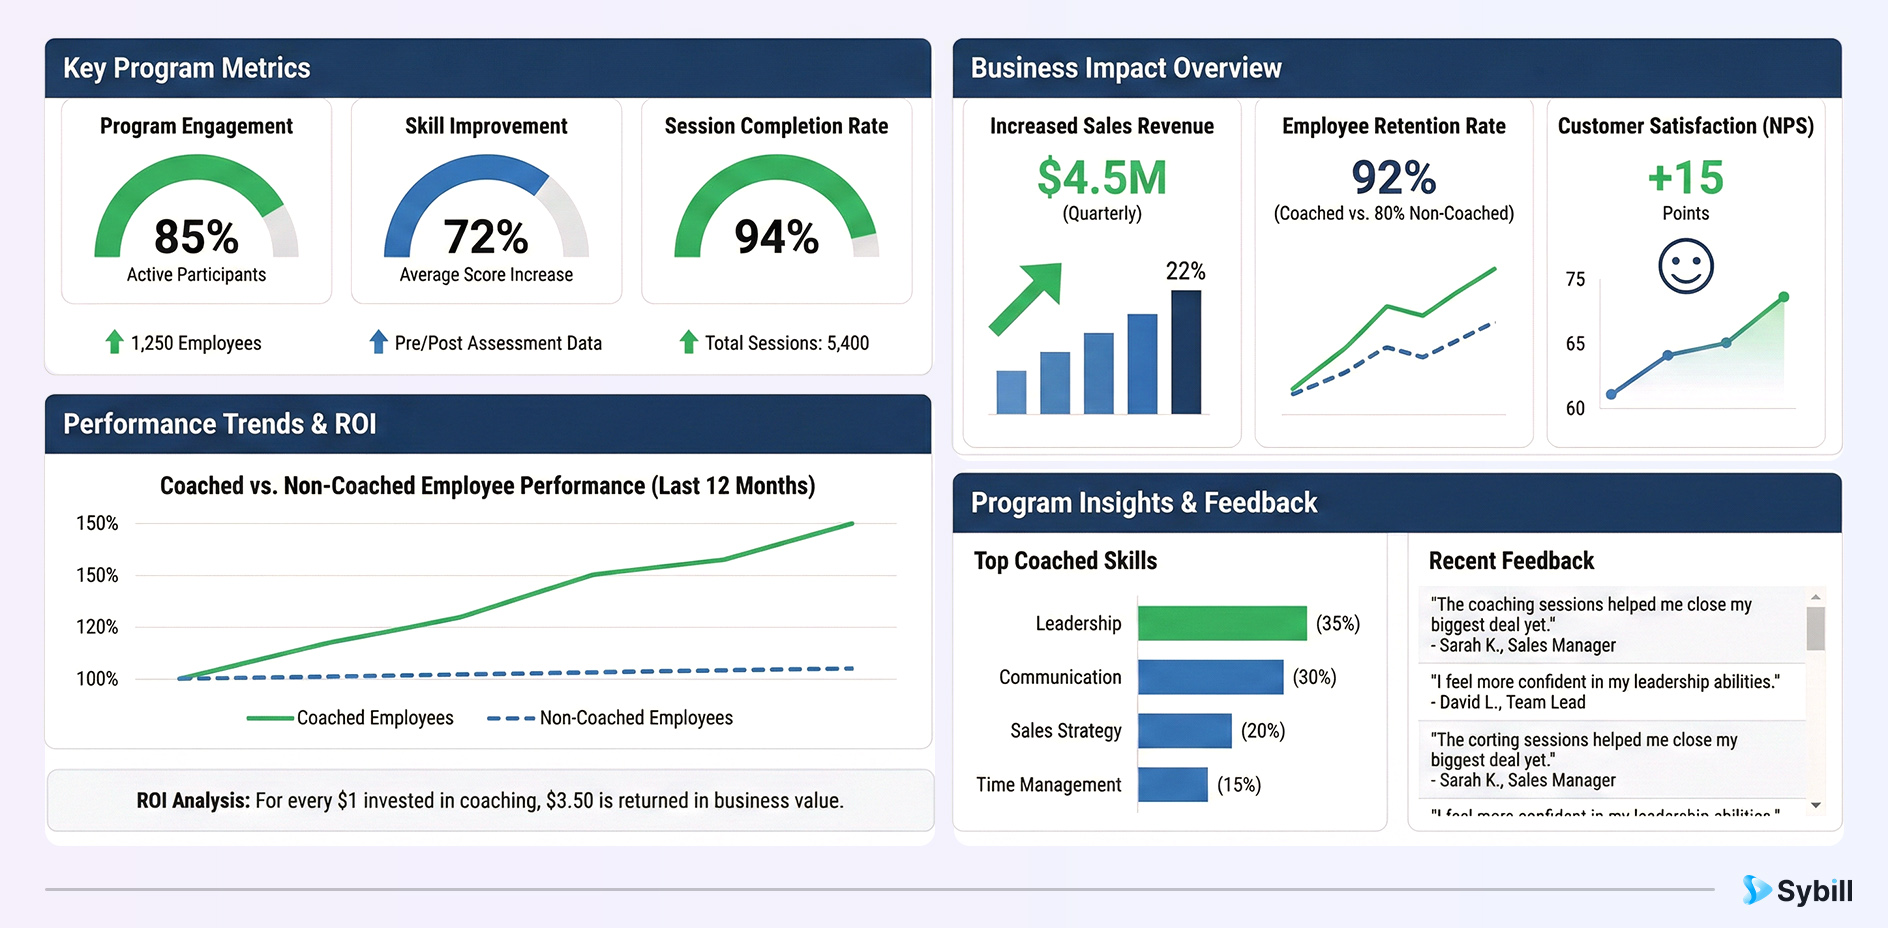The height and width of the screenshot is (928, 1888).
Task: Click the 120% y-axis label
Action: (97, 627)
